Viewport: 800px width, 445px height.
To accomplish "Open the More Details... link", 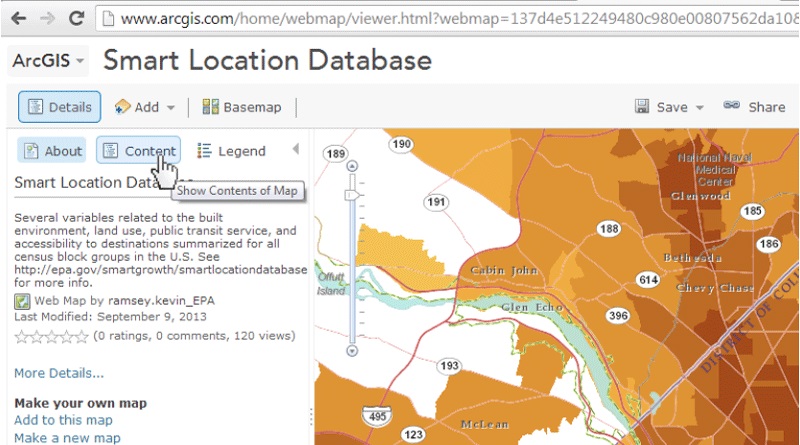I will point(59,373).
